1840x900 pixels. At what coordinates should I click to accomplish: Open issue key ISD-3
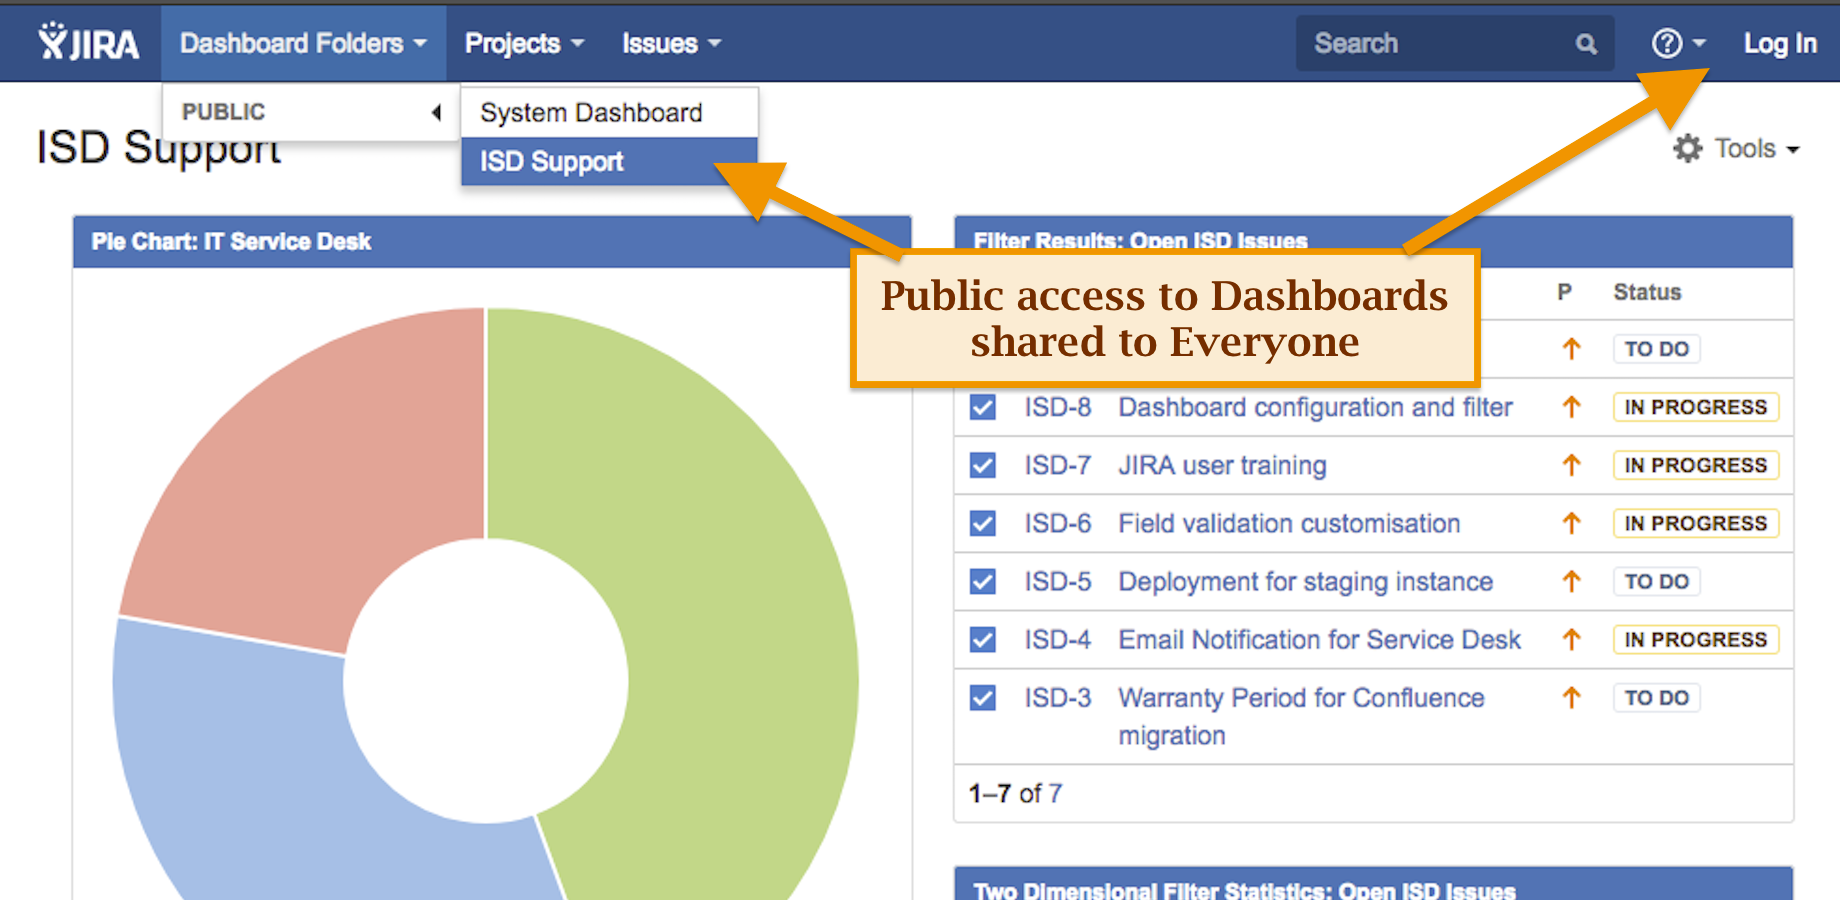(x=1057, y=697)
